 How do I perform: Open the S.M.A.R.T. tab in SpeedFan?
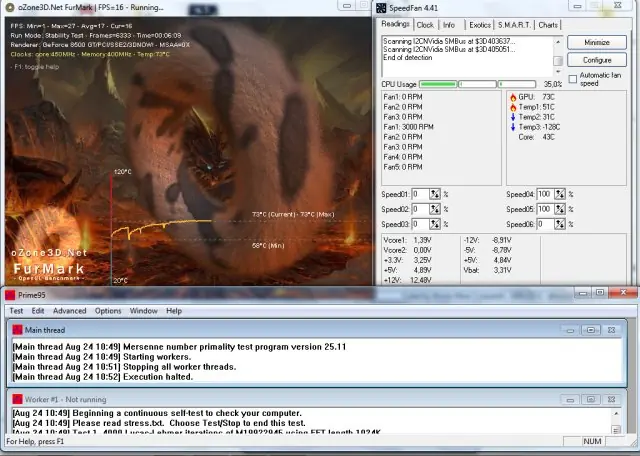pyautogui.click(x=514, y=25)
